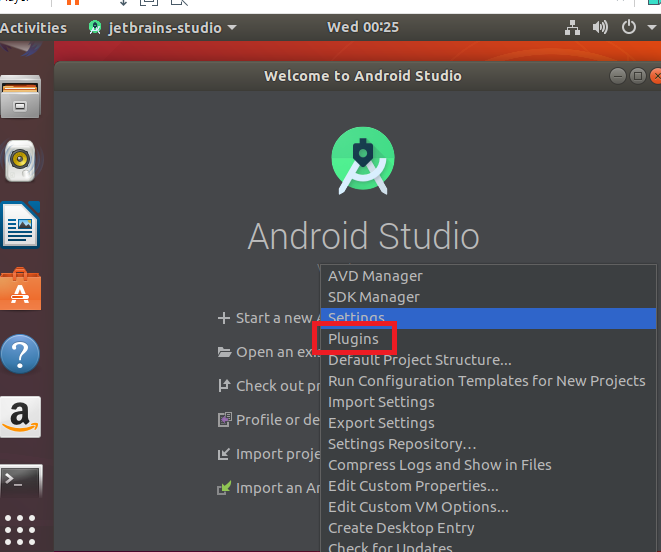Screen dimensions: 661x552
Task: Click the plus icon beside Start a new
Action: (224, 318)
